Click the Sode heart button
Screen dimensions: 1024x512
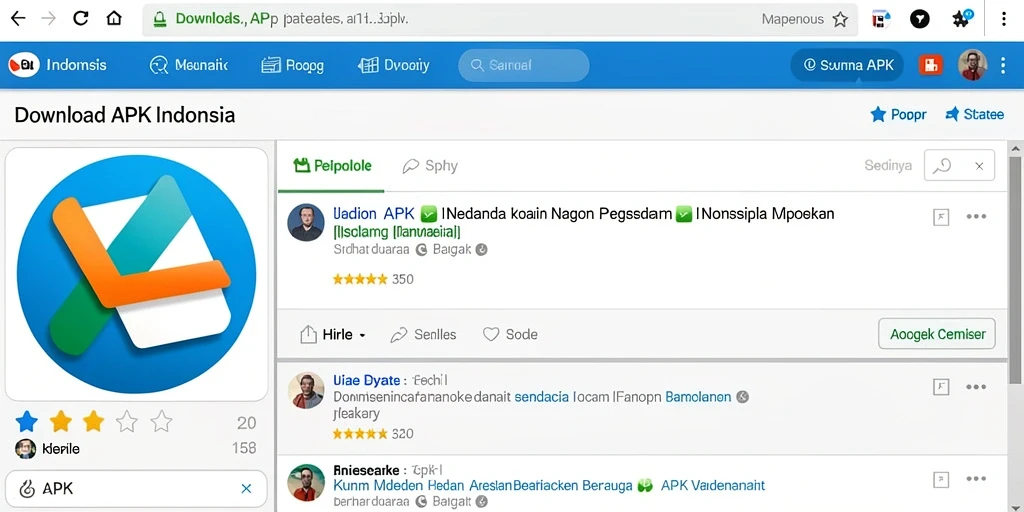click(x=509, y=334)
